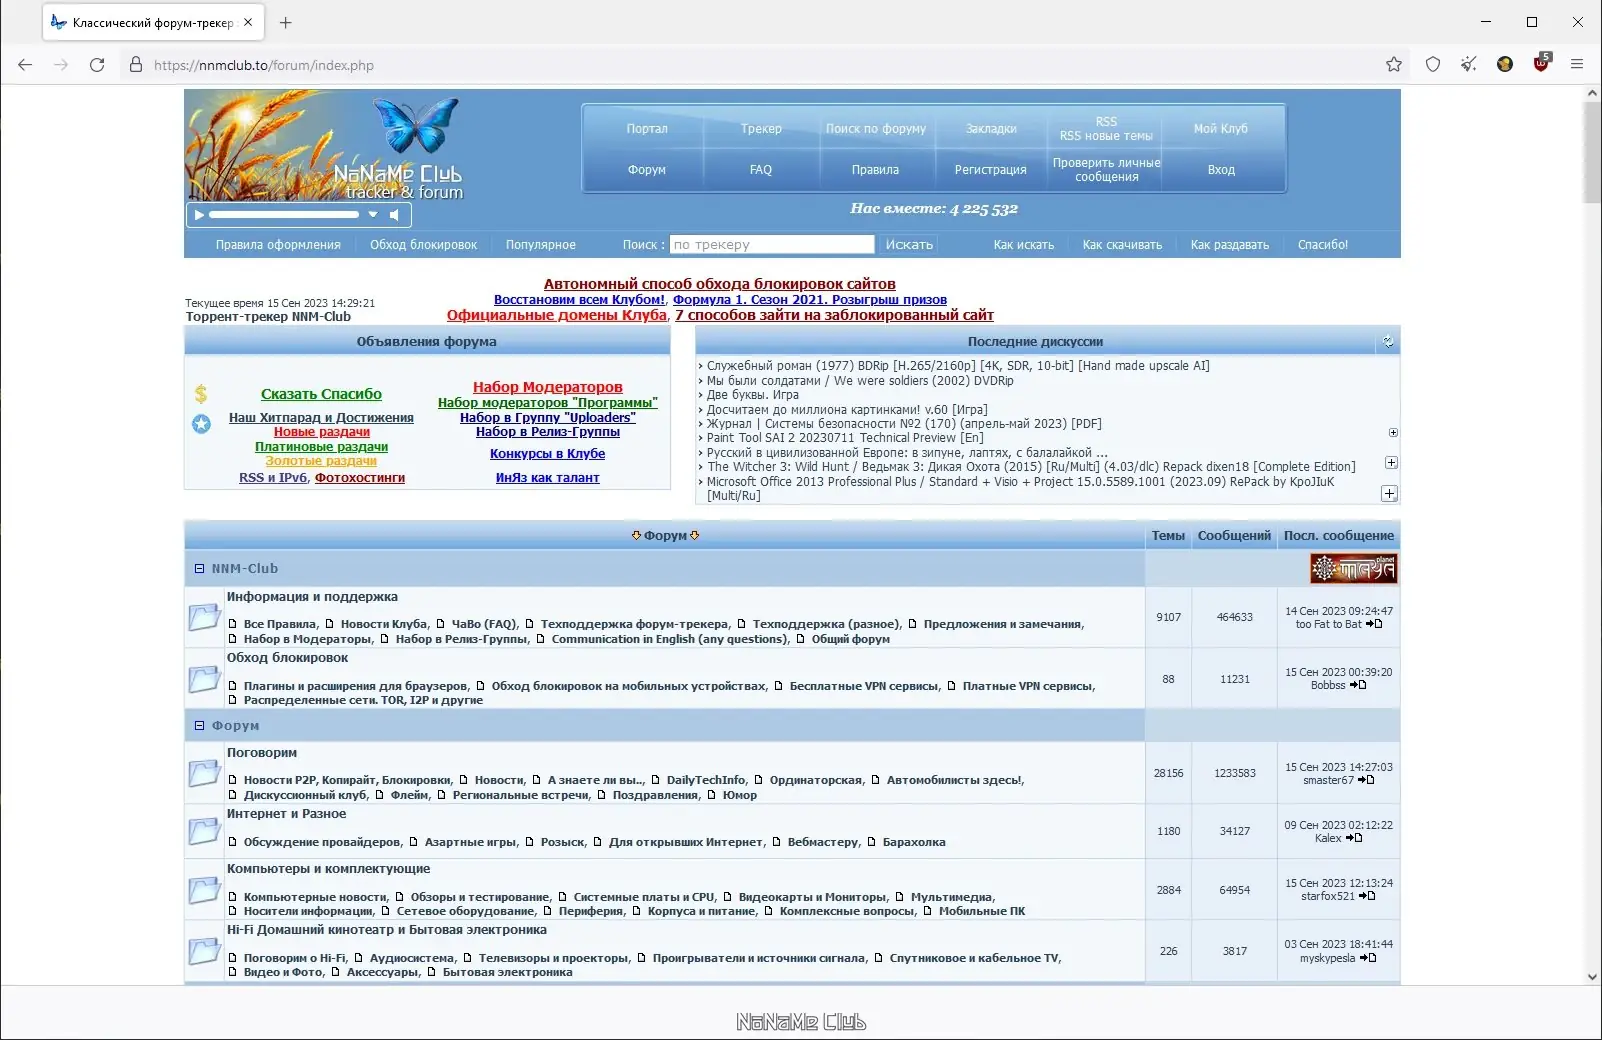Open RSS новые темы feed link
Viewport: 1602px width, 1040px height.
pyautogui.click(x=1106, y=136)
